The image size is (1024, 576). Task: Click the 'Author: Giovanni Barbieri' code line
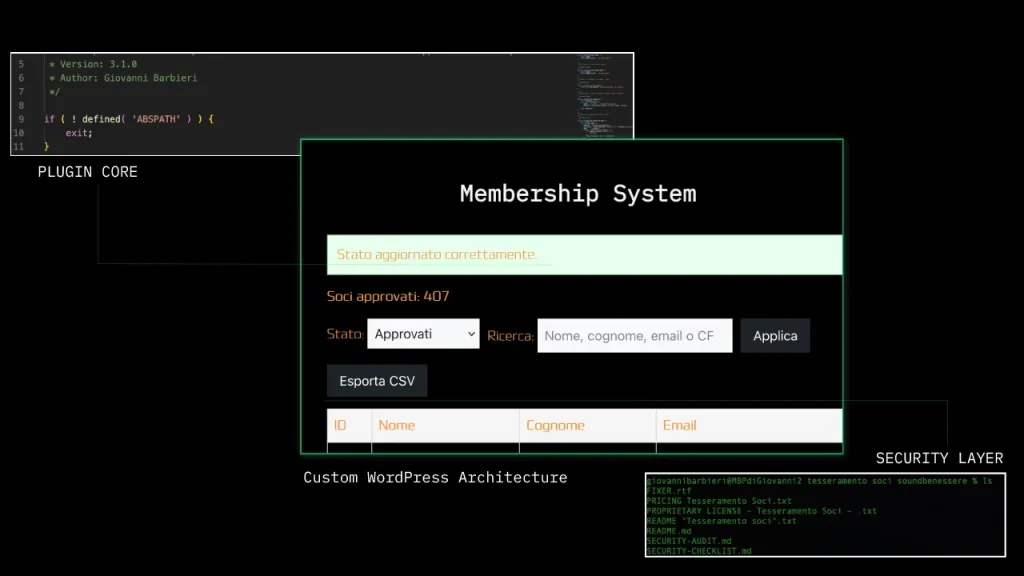(x=123, y=78)
